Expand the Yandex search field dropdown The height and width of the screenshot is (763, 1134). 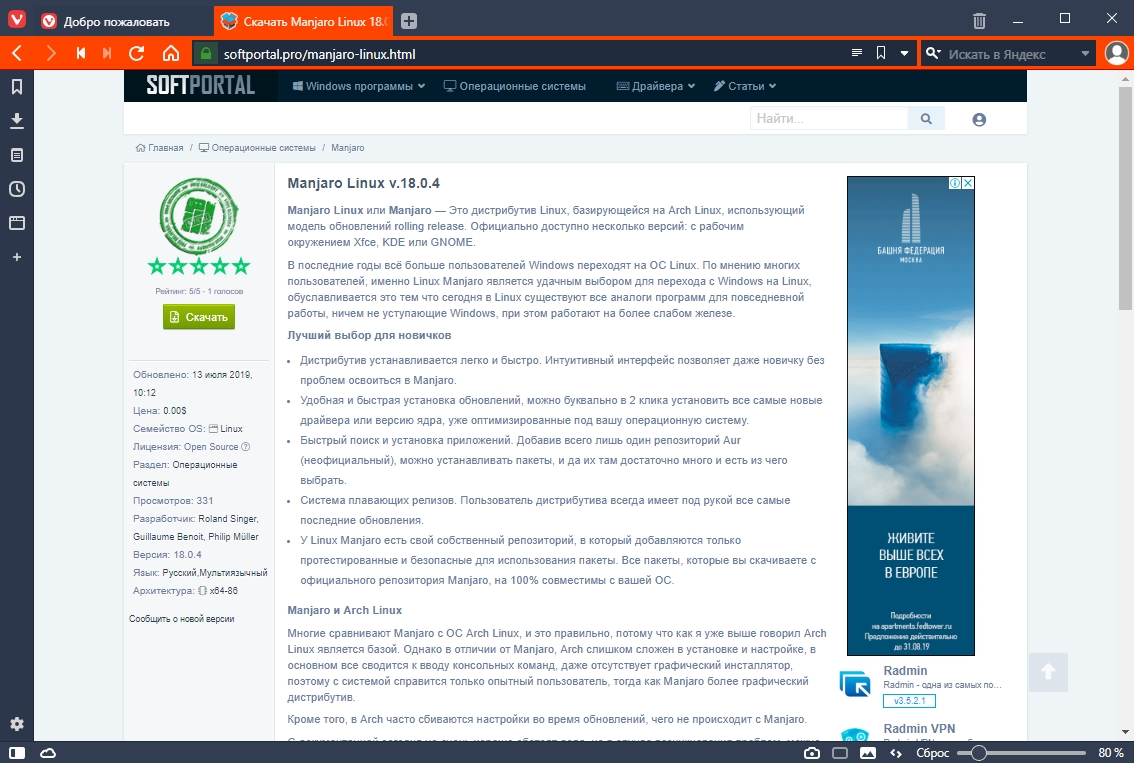[1085, 54]
